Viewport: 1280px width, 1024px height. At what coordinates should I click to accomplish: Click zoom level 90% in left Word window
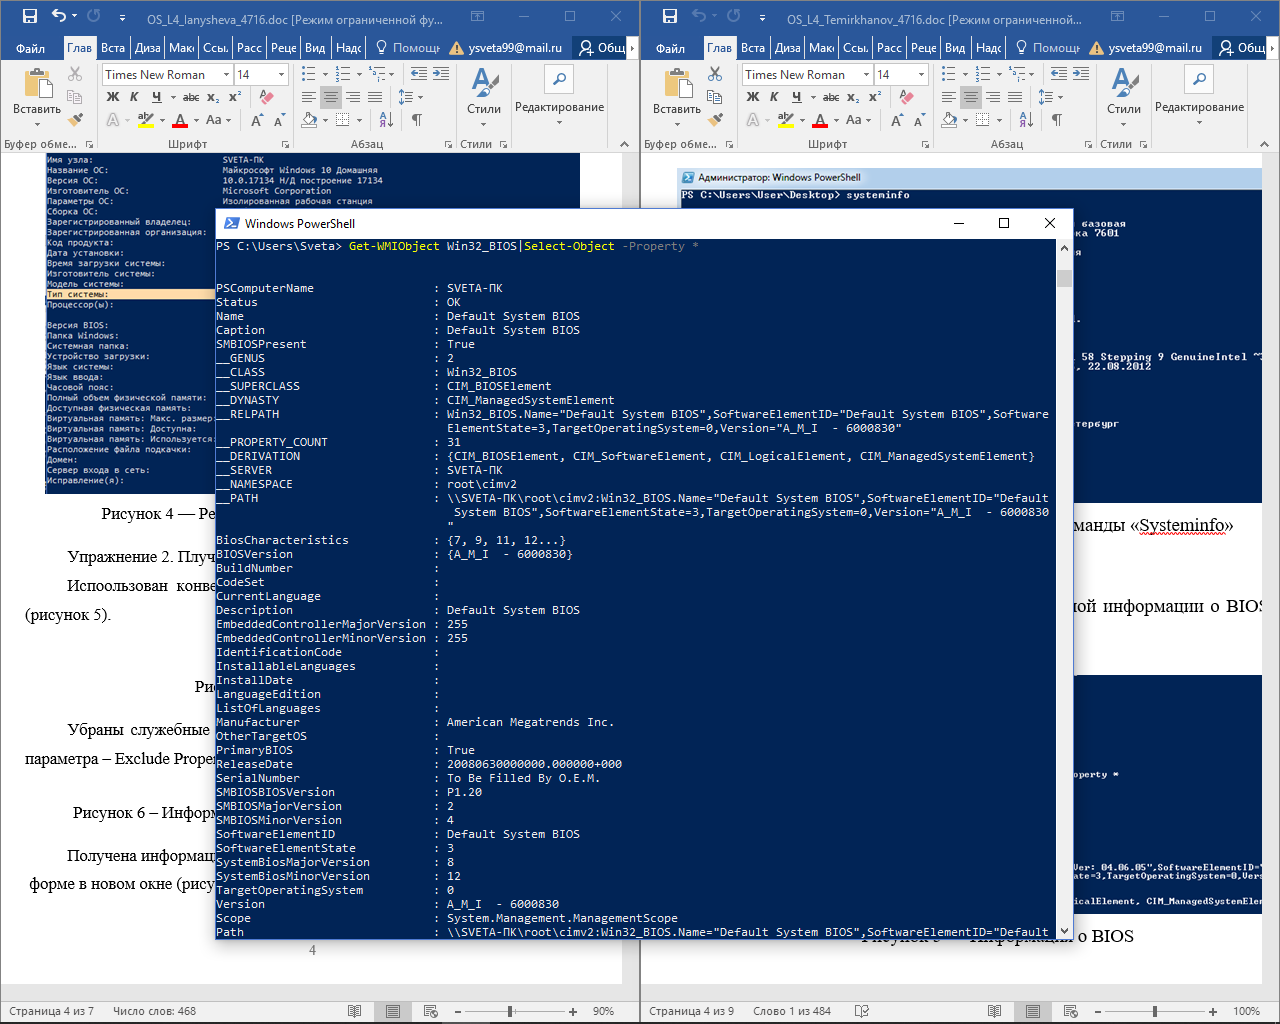tap(603, 1011)
